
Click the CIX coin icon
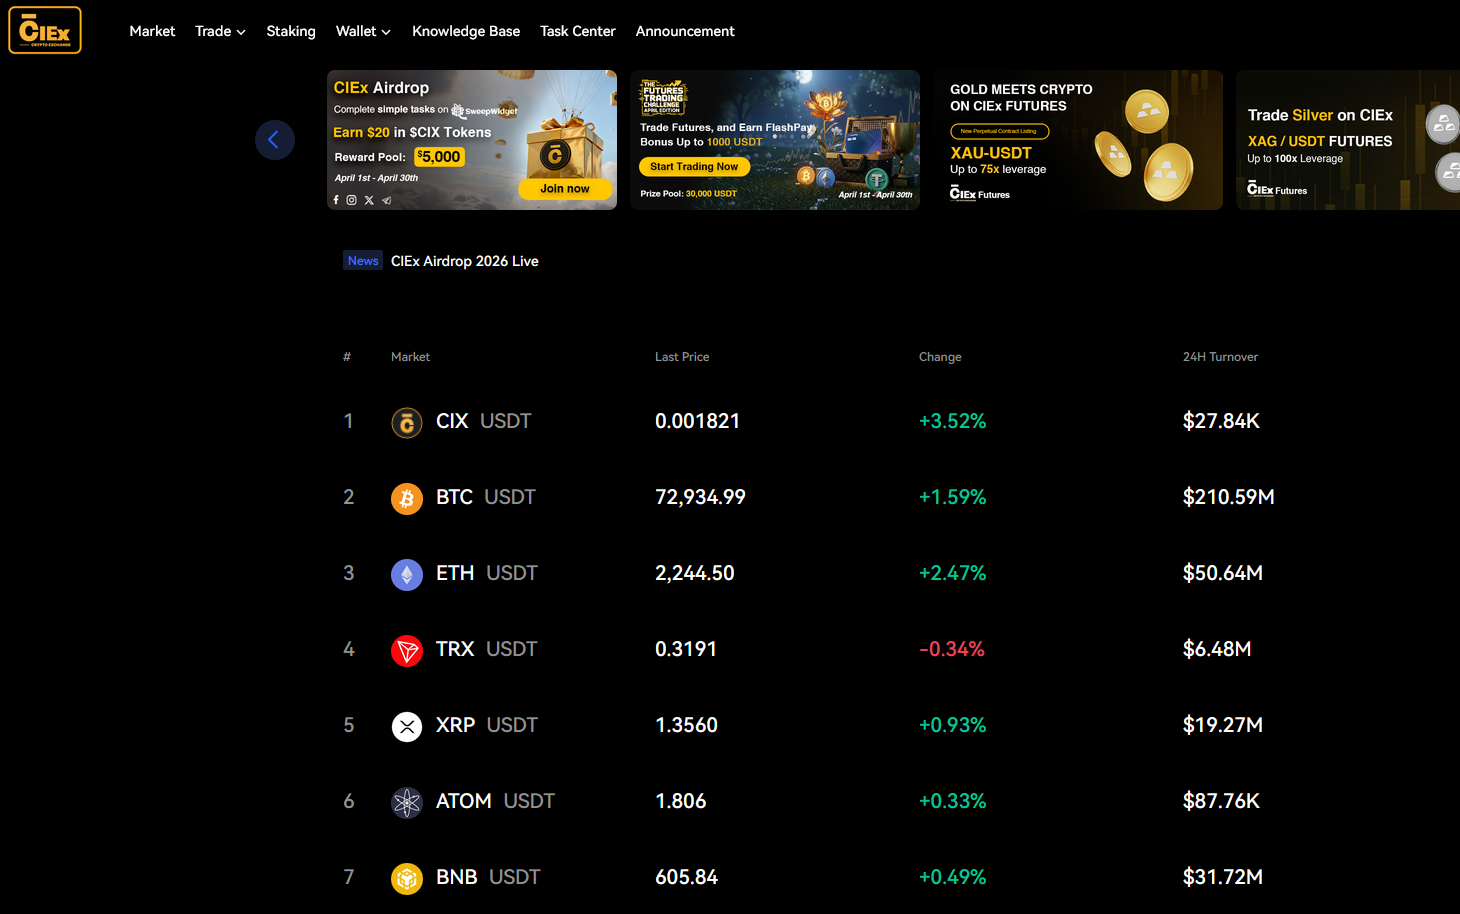coord(406,423)
